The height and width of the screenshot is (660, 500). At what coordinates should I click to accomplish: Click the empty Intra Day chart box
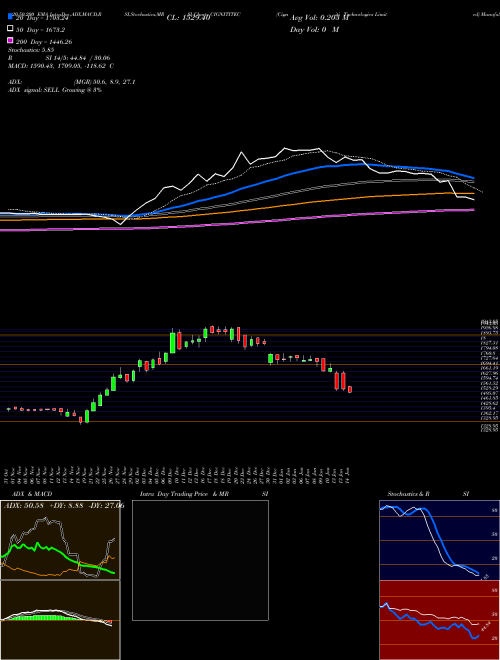click(200, 560)
